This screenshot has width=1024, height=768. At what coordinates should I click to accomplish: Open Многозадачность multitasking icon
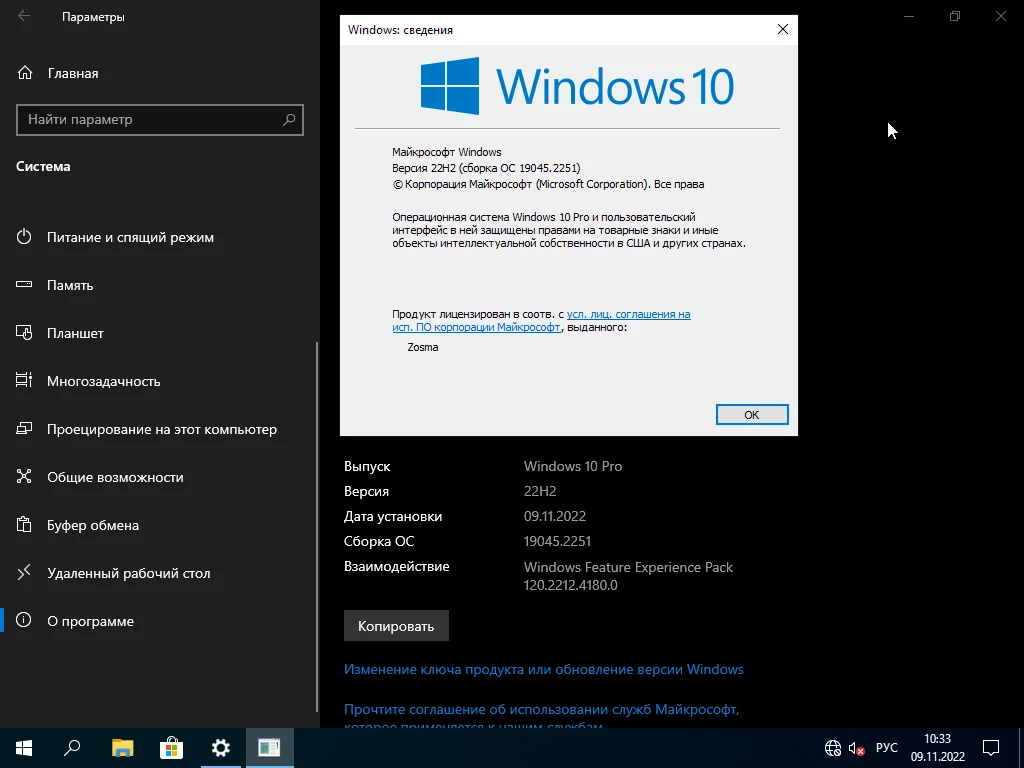pos(25,381)
